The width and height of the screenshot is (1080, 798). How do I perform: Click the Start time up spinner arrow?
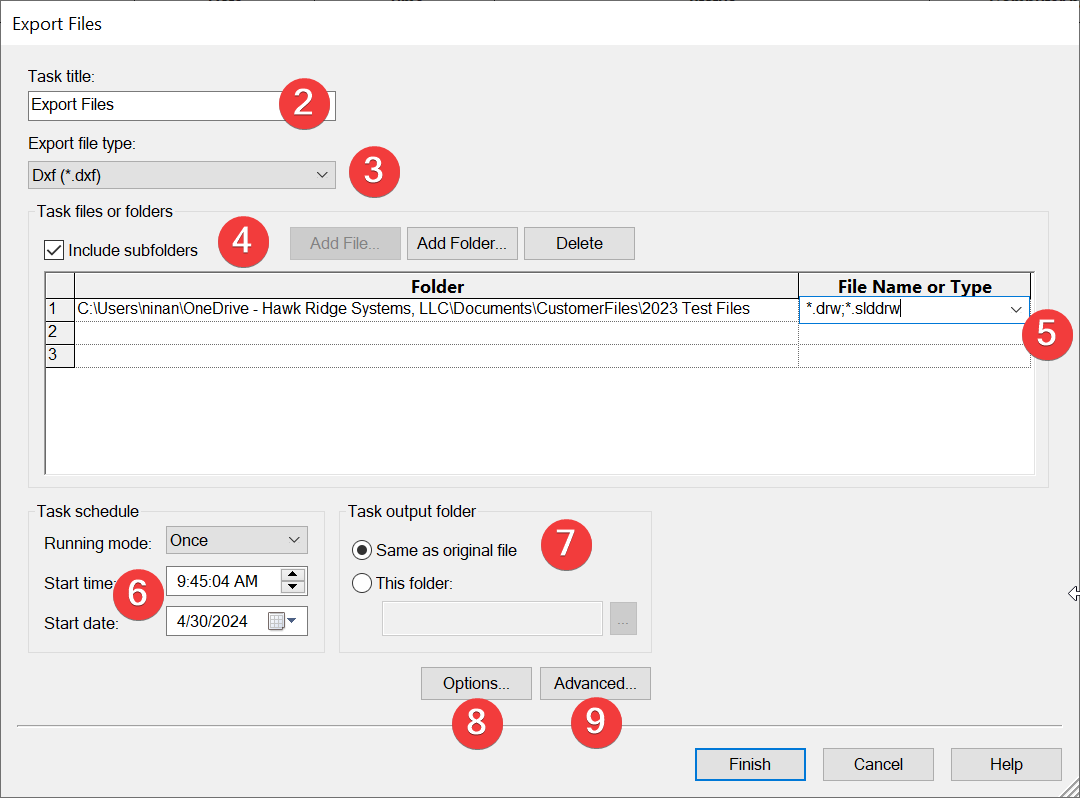pos(292,575)
